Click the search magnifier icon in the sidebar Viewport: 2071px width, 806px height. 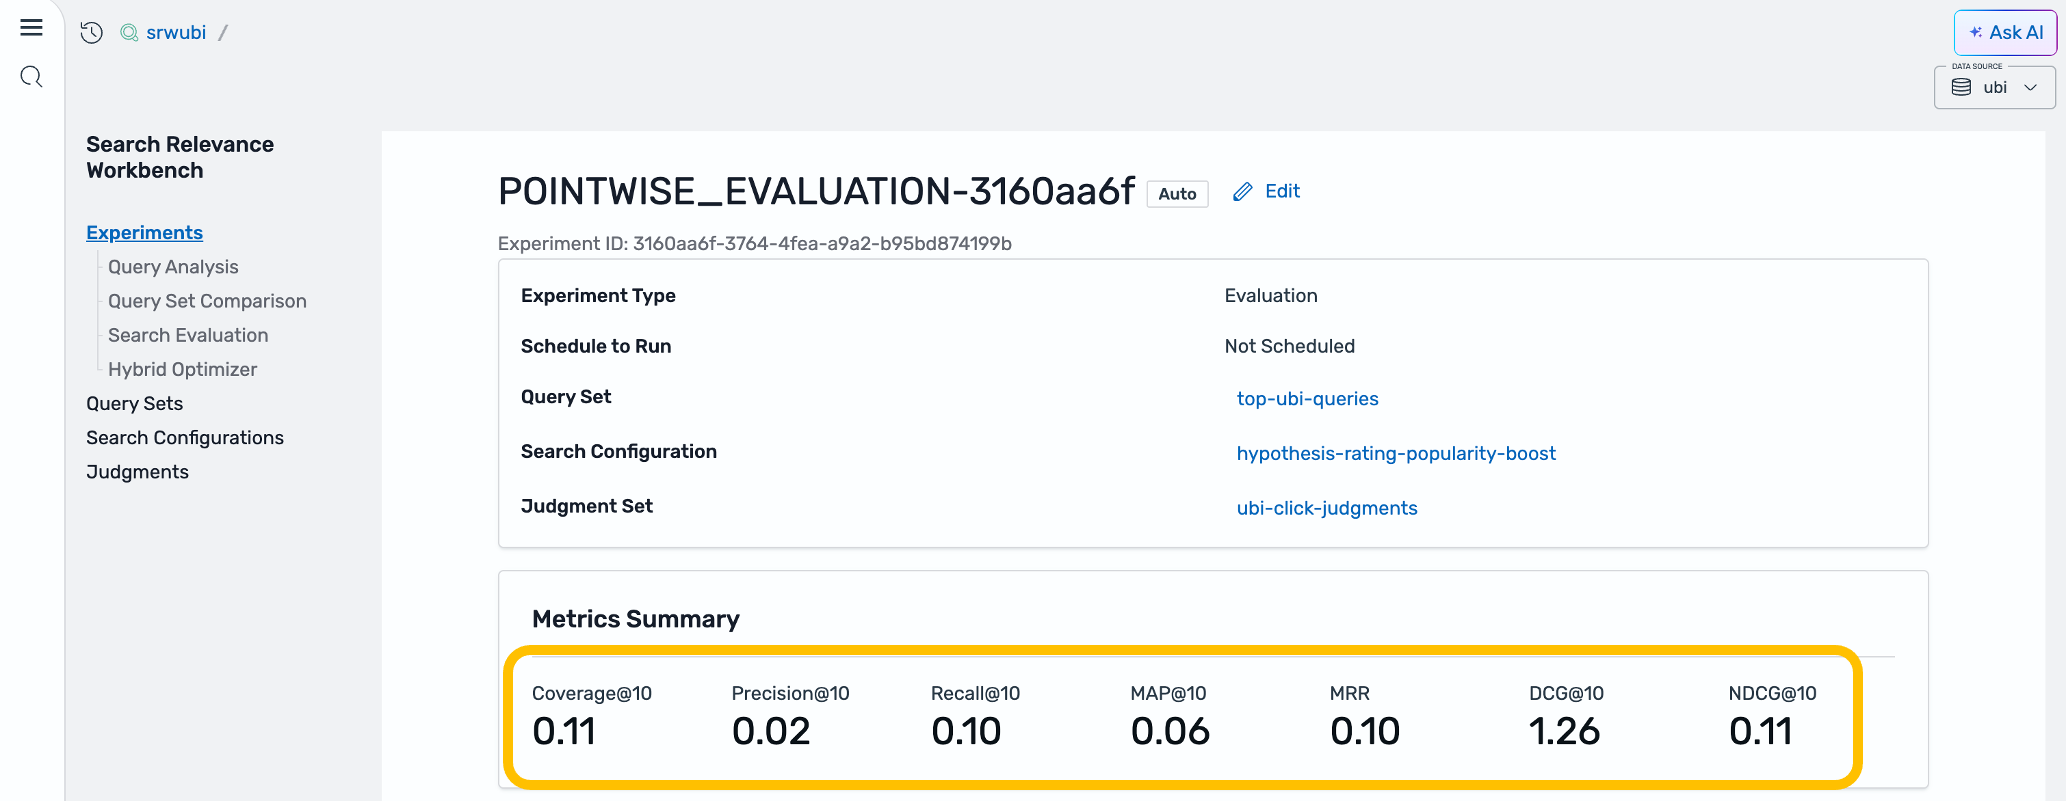(31, 77)
